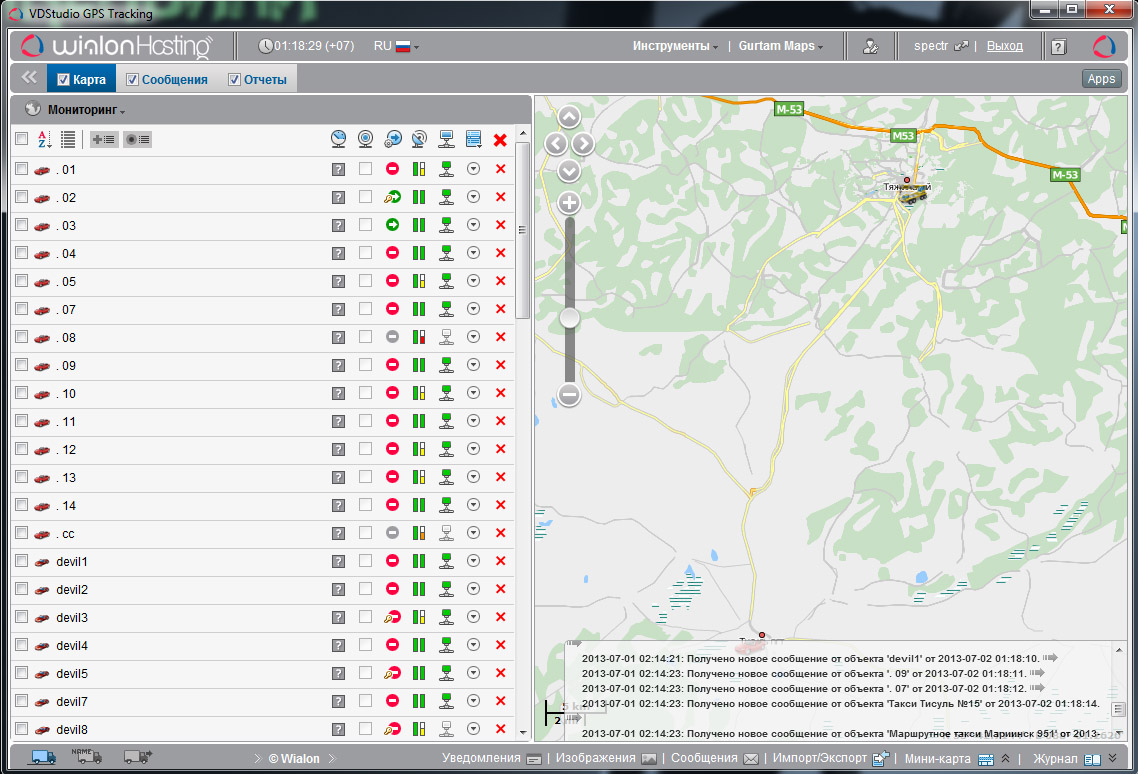This screenshot has height=774, width=1138.
Task: Click the unit list scrollbar down arrow
Action: tap(523, 733)
